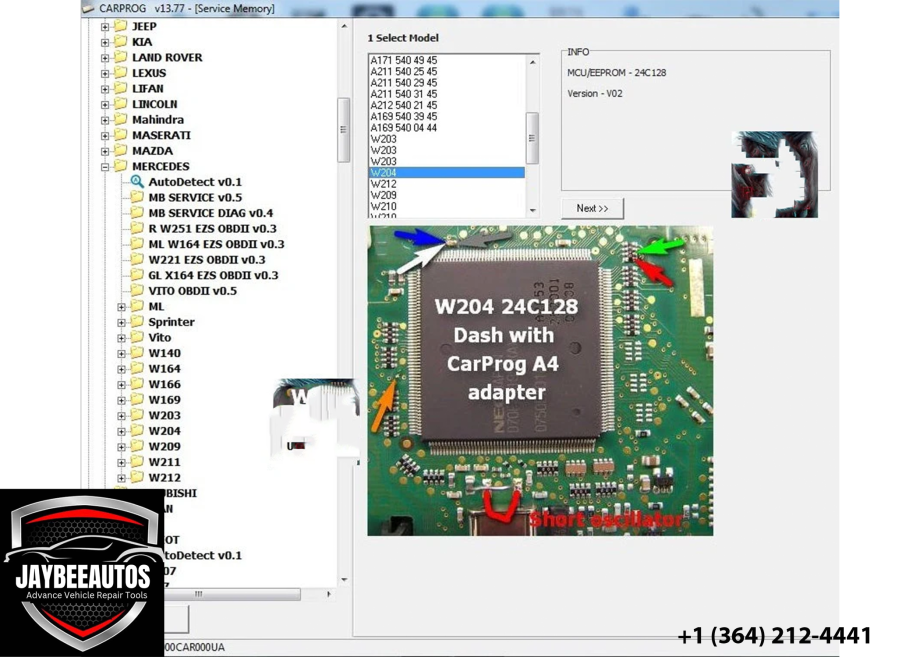Click the GL X164 EZS OBDII folder icon

pos(137,275)
